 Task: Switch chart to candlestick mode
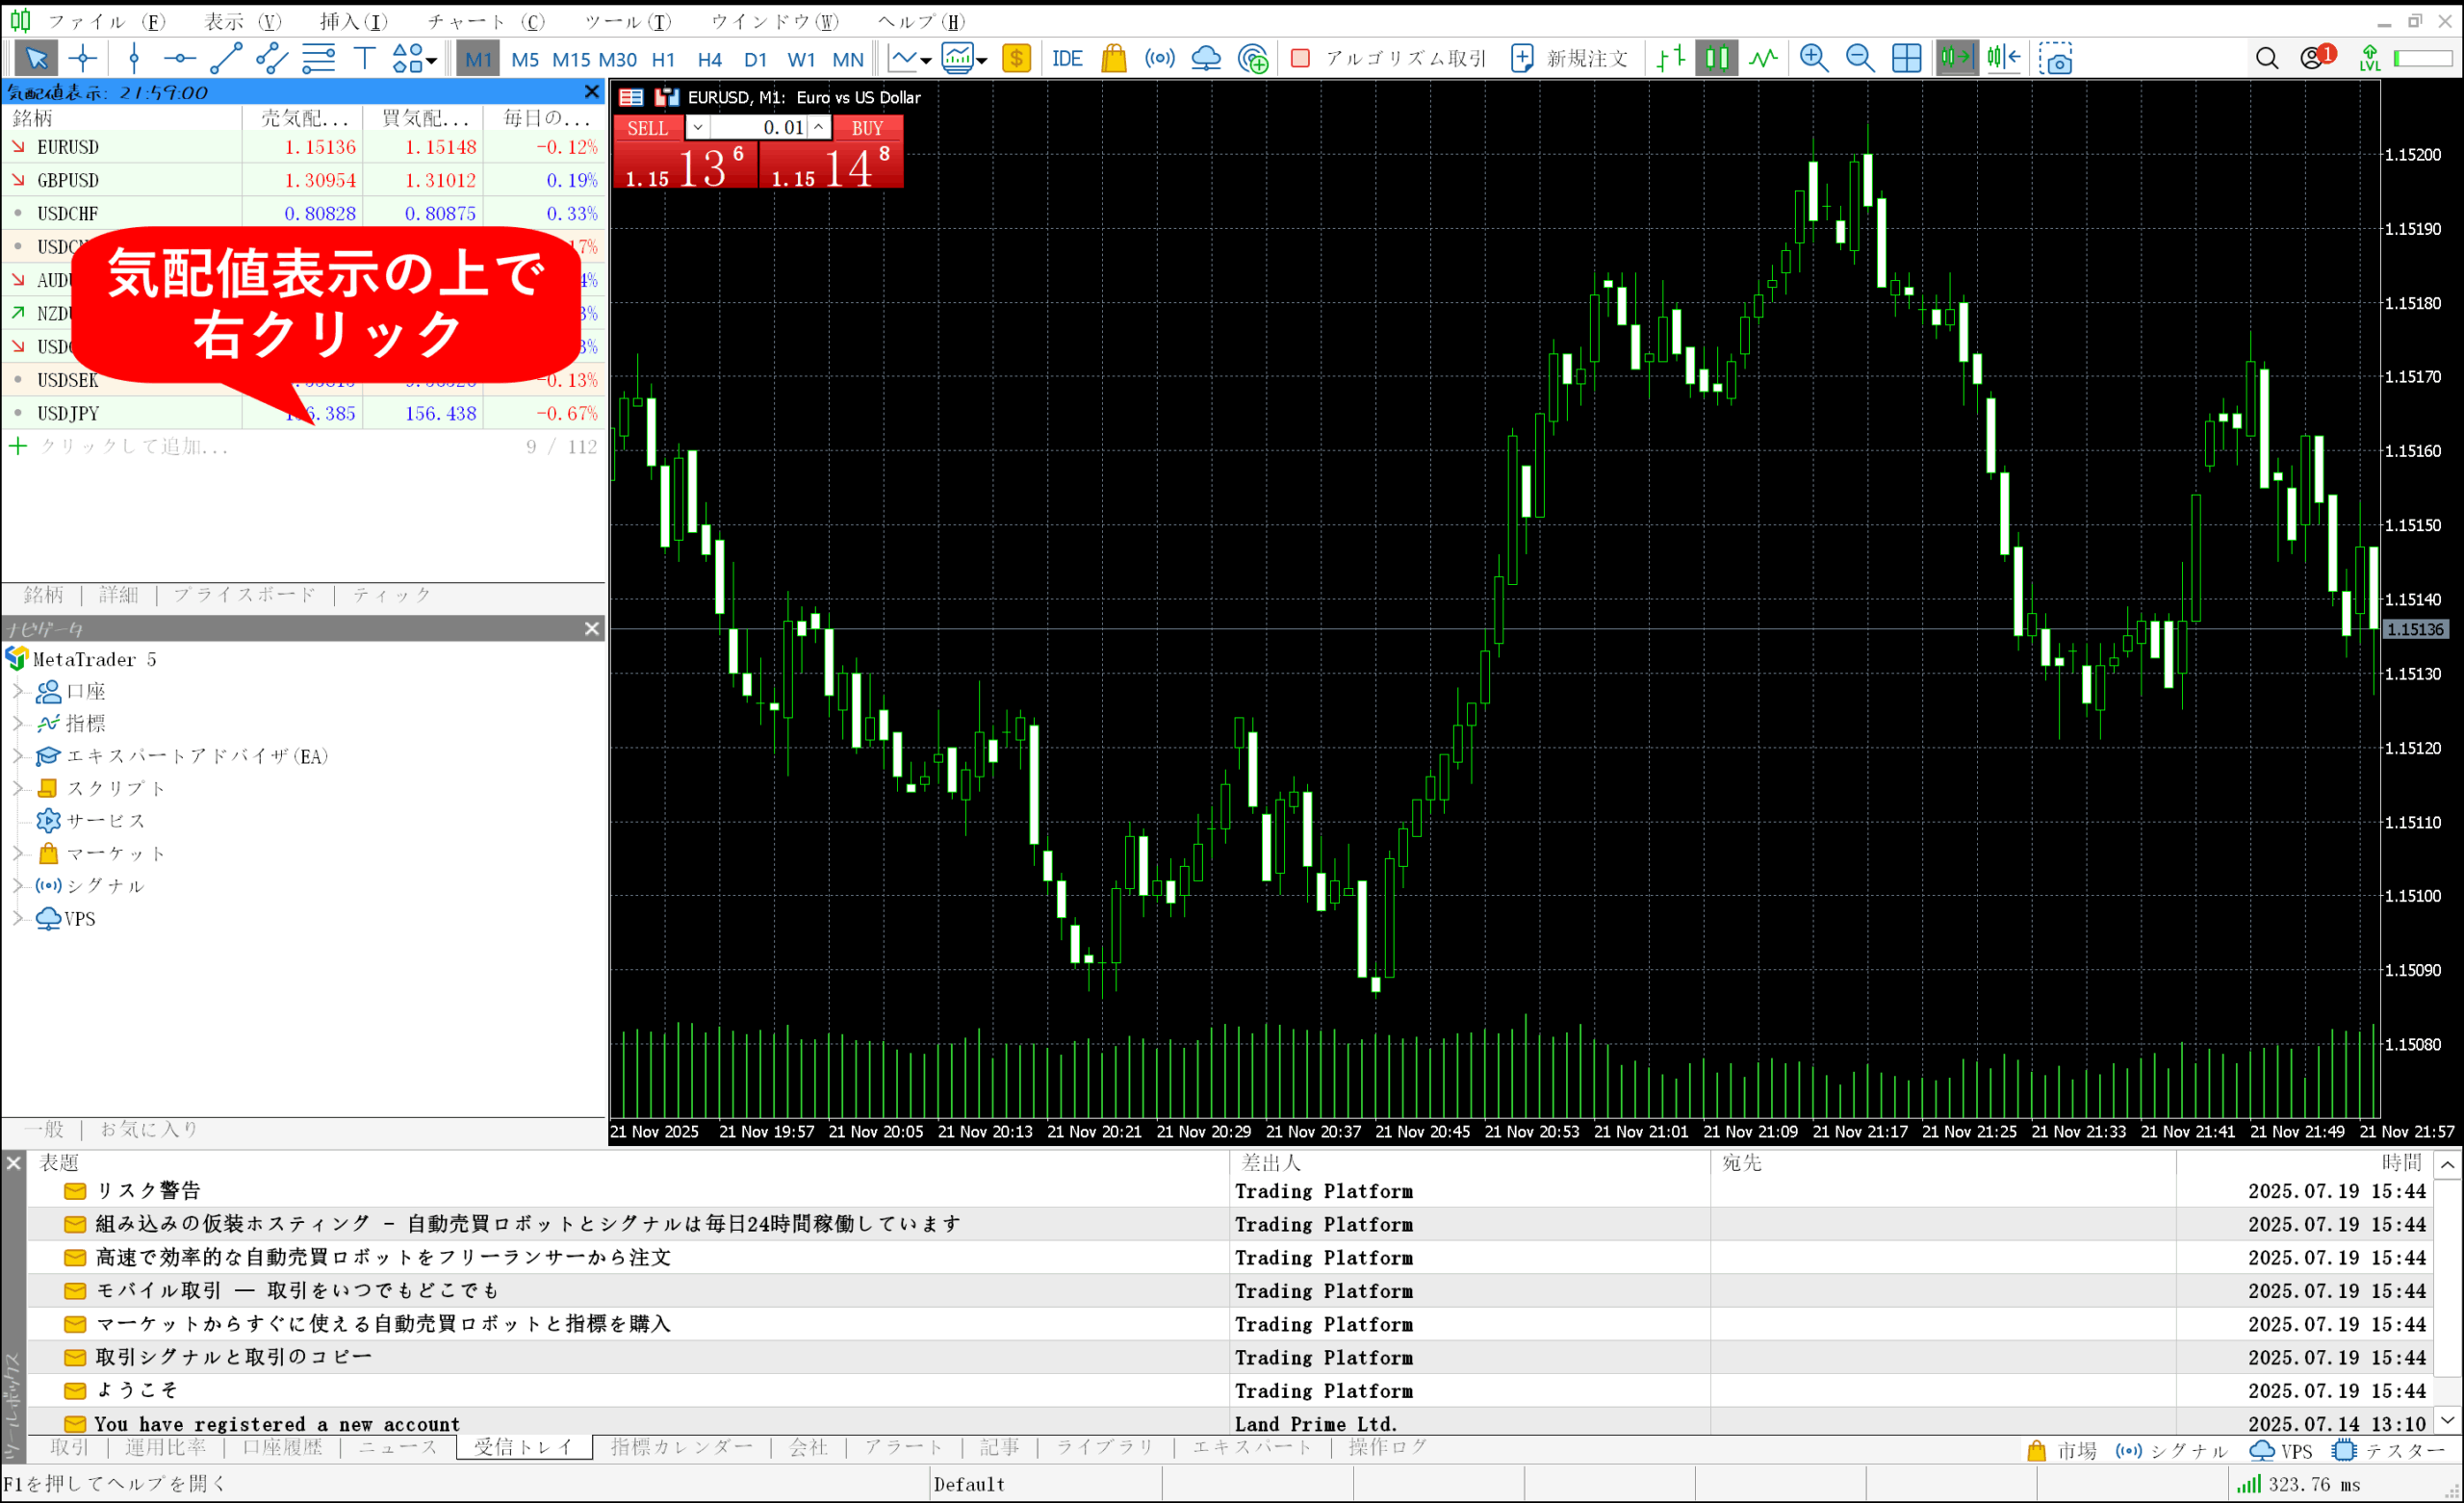point(1716,58)
